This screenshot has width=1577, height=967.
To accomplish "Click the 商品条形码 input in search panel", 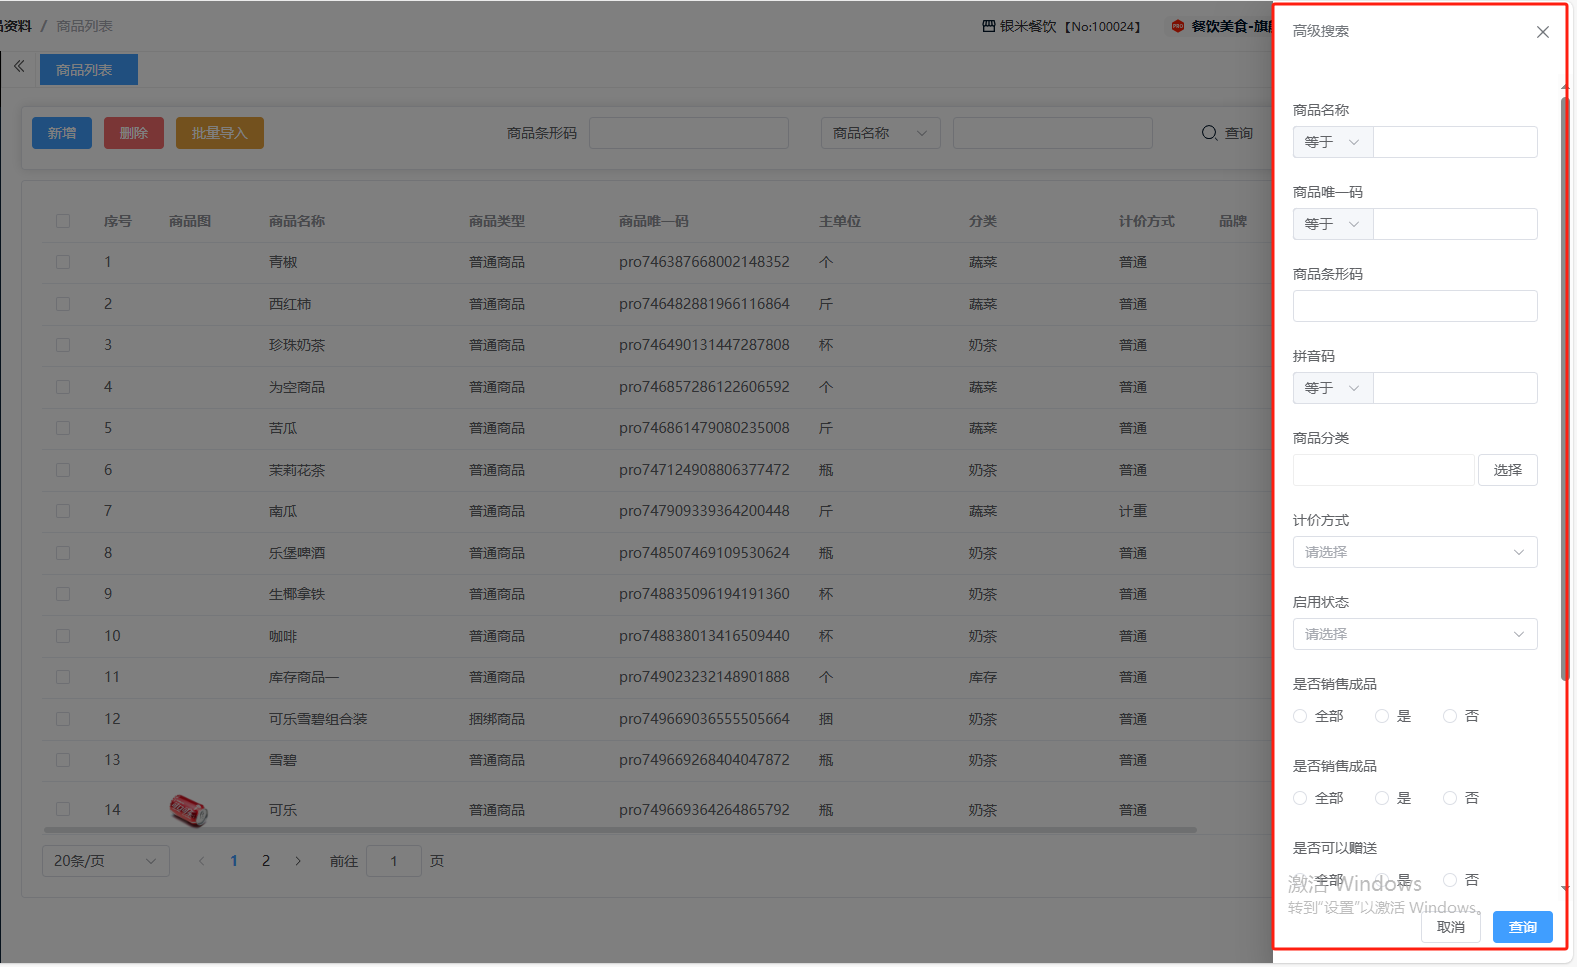I will (x=1414, y=306).
